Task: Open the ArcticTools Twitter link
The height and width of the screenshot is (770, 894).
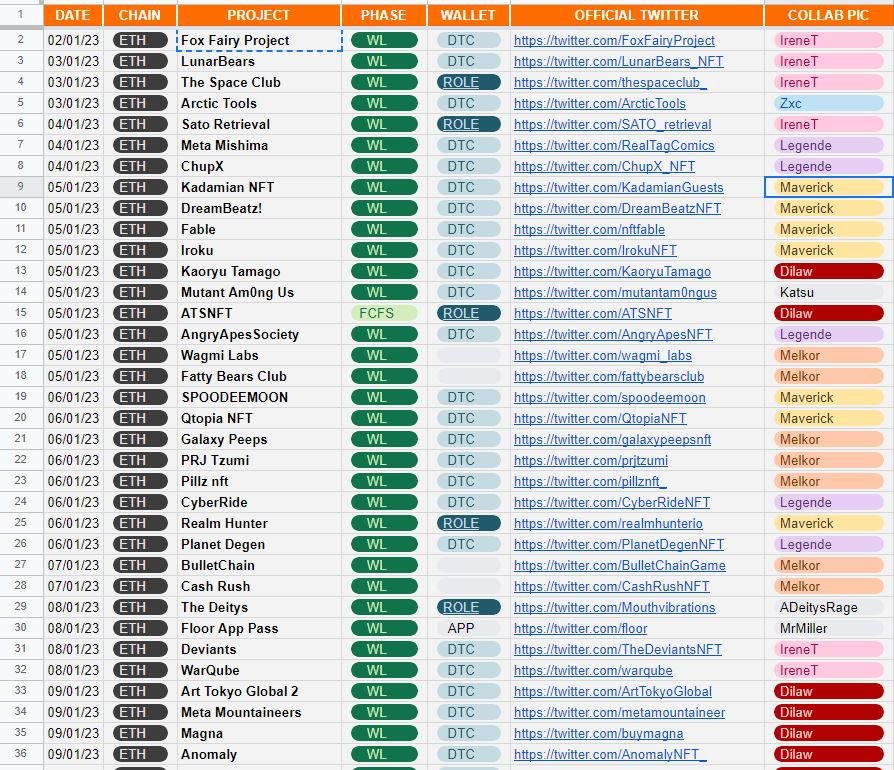Action: (600, 104)
